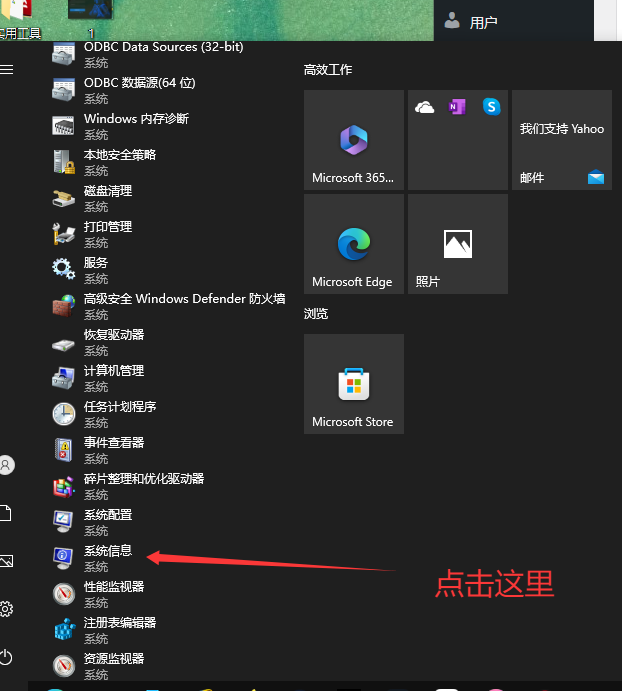Open the Yahoo Mail (邮件) tile
The image size is (622, 691).
(x=562, y=140)
